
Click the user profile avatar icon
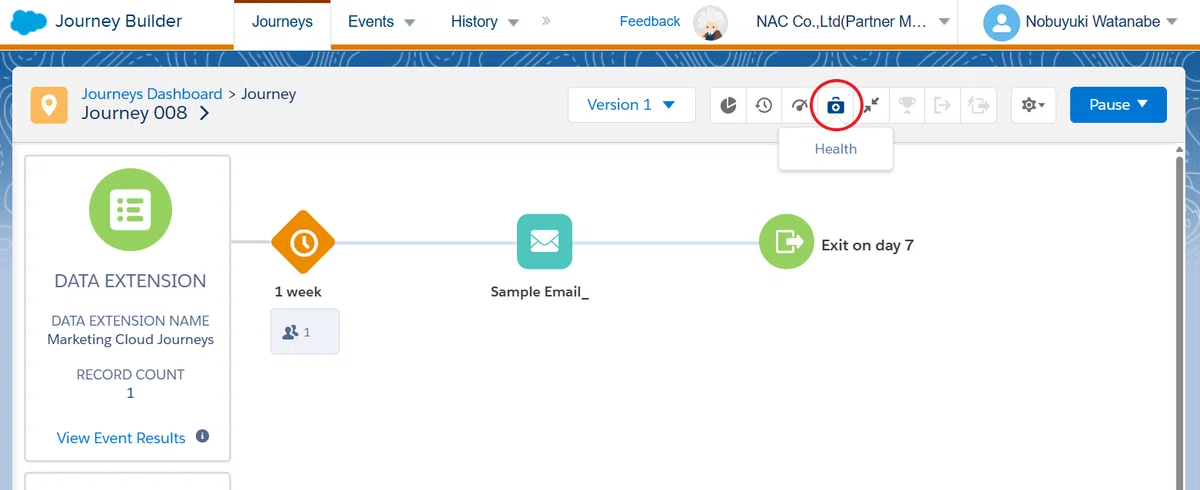pyautogui.click(x=1001, y=22)
